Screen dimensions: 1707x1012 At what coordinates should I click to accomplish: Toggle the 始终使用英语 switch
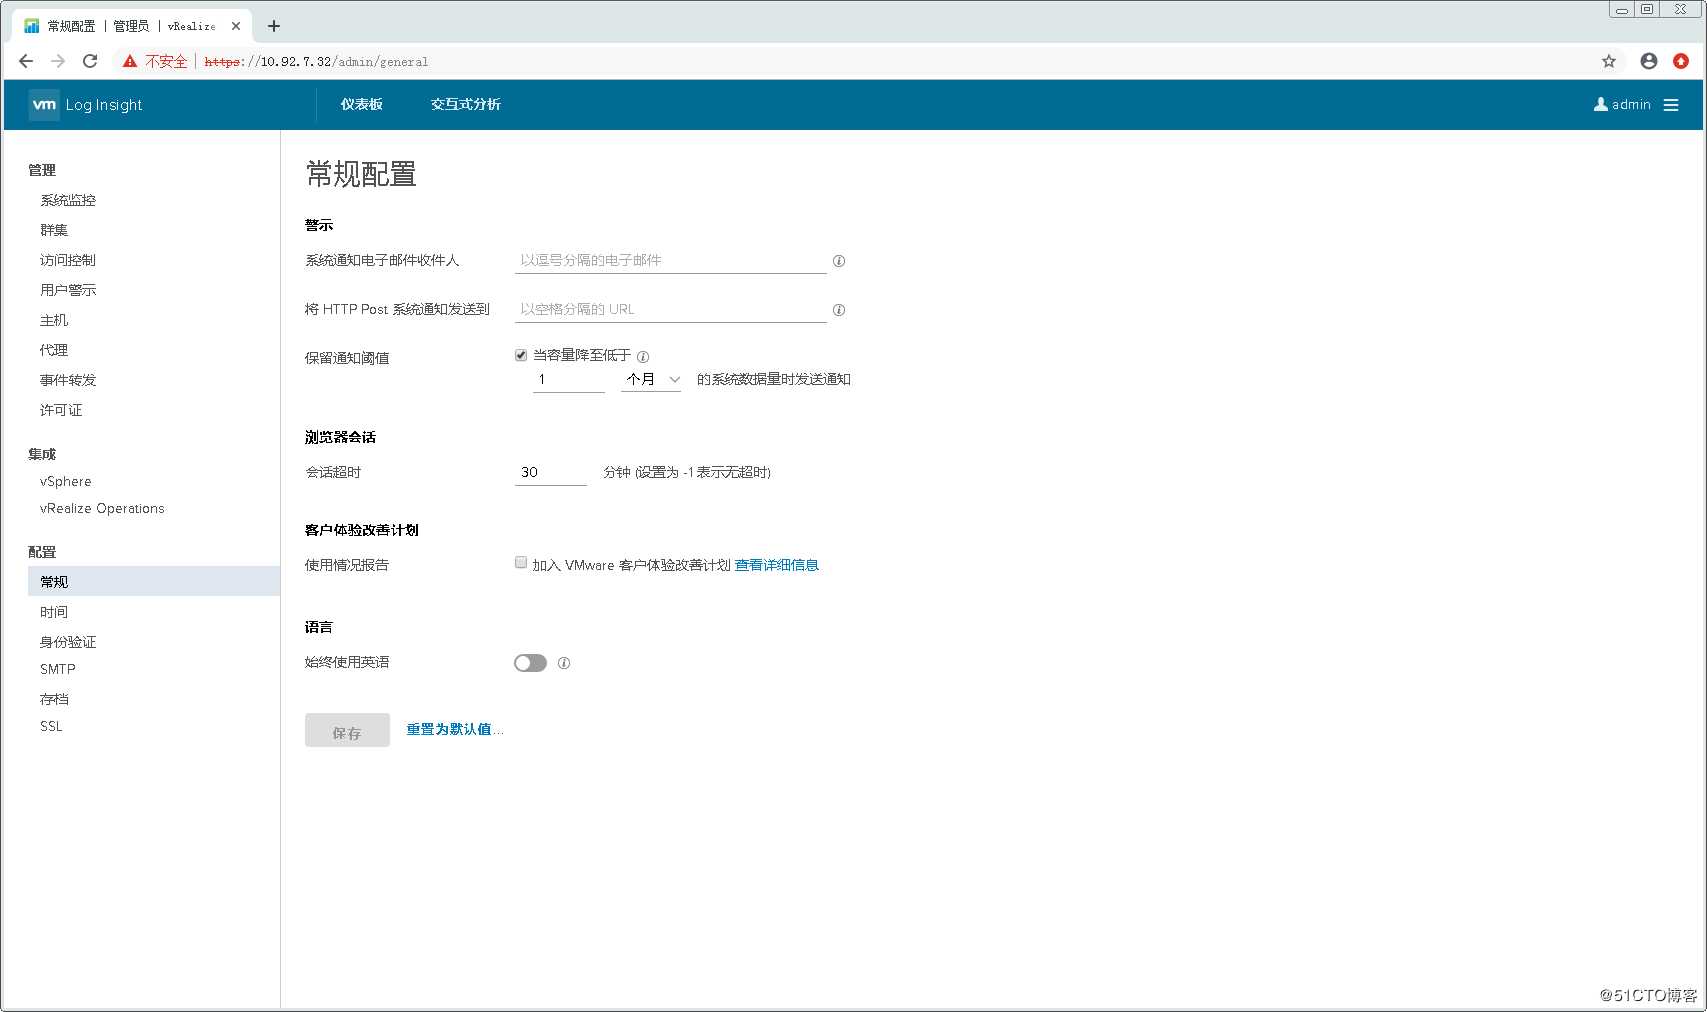click(x=530, y=663)
